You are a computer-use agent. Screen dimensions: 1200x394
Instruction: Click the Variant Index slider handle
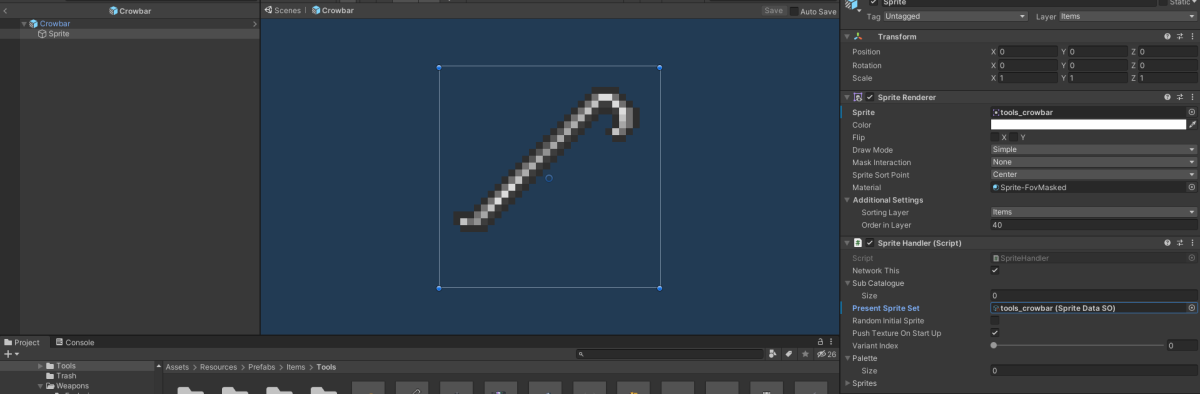(993, 345)
